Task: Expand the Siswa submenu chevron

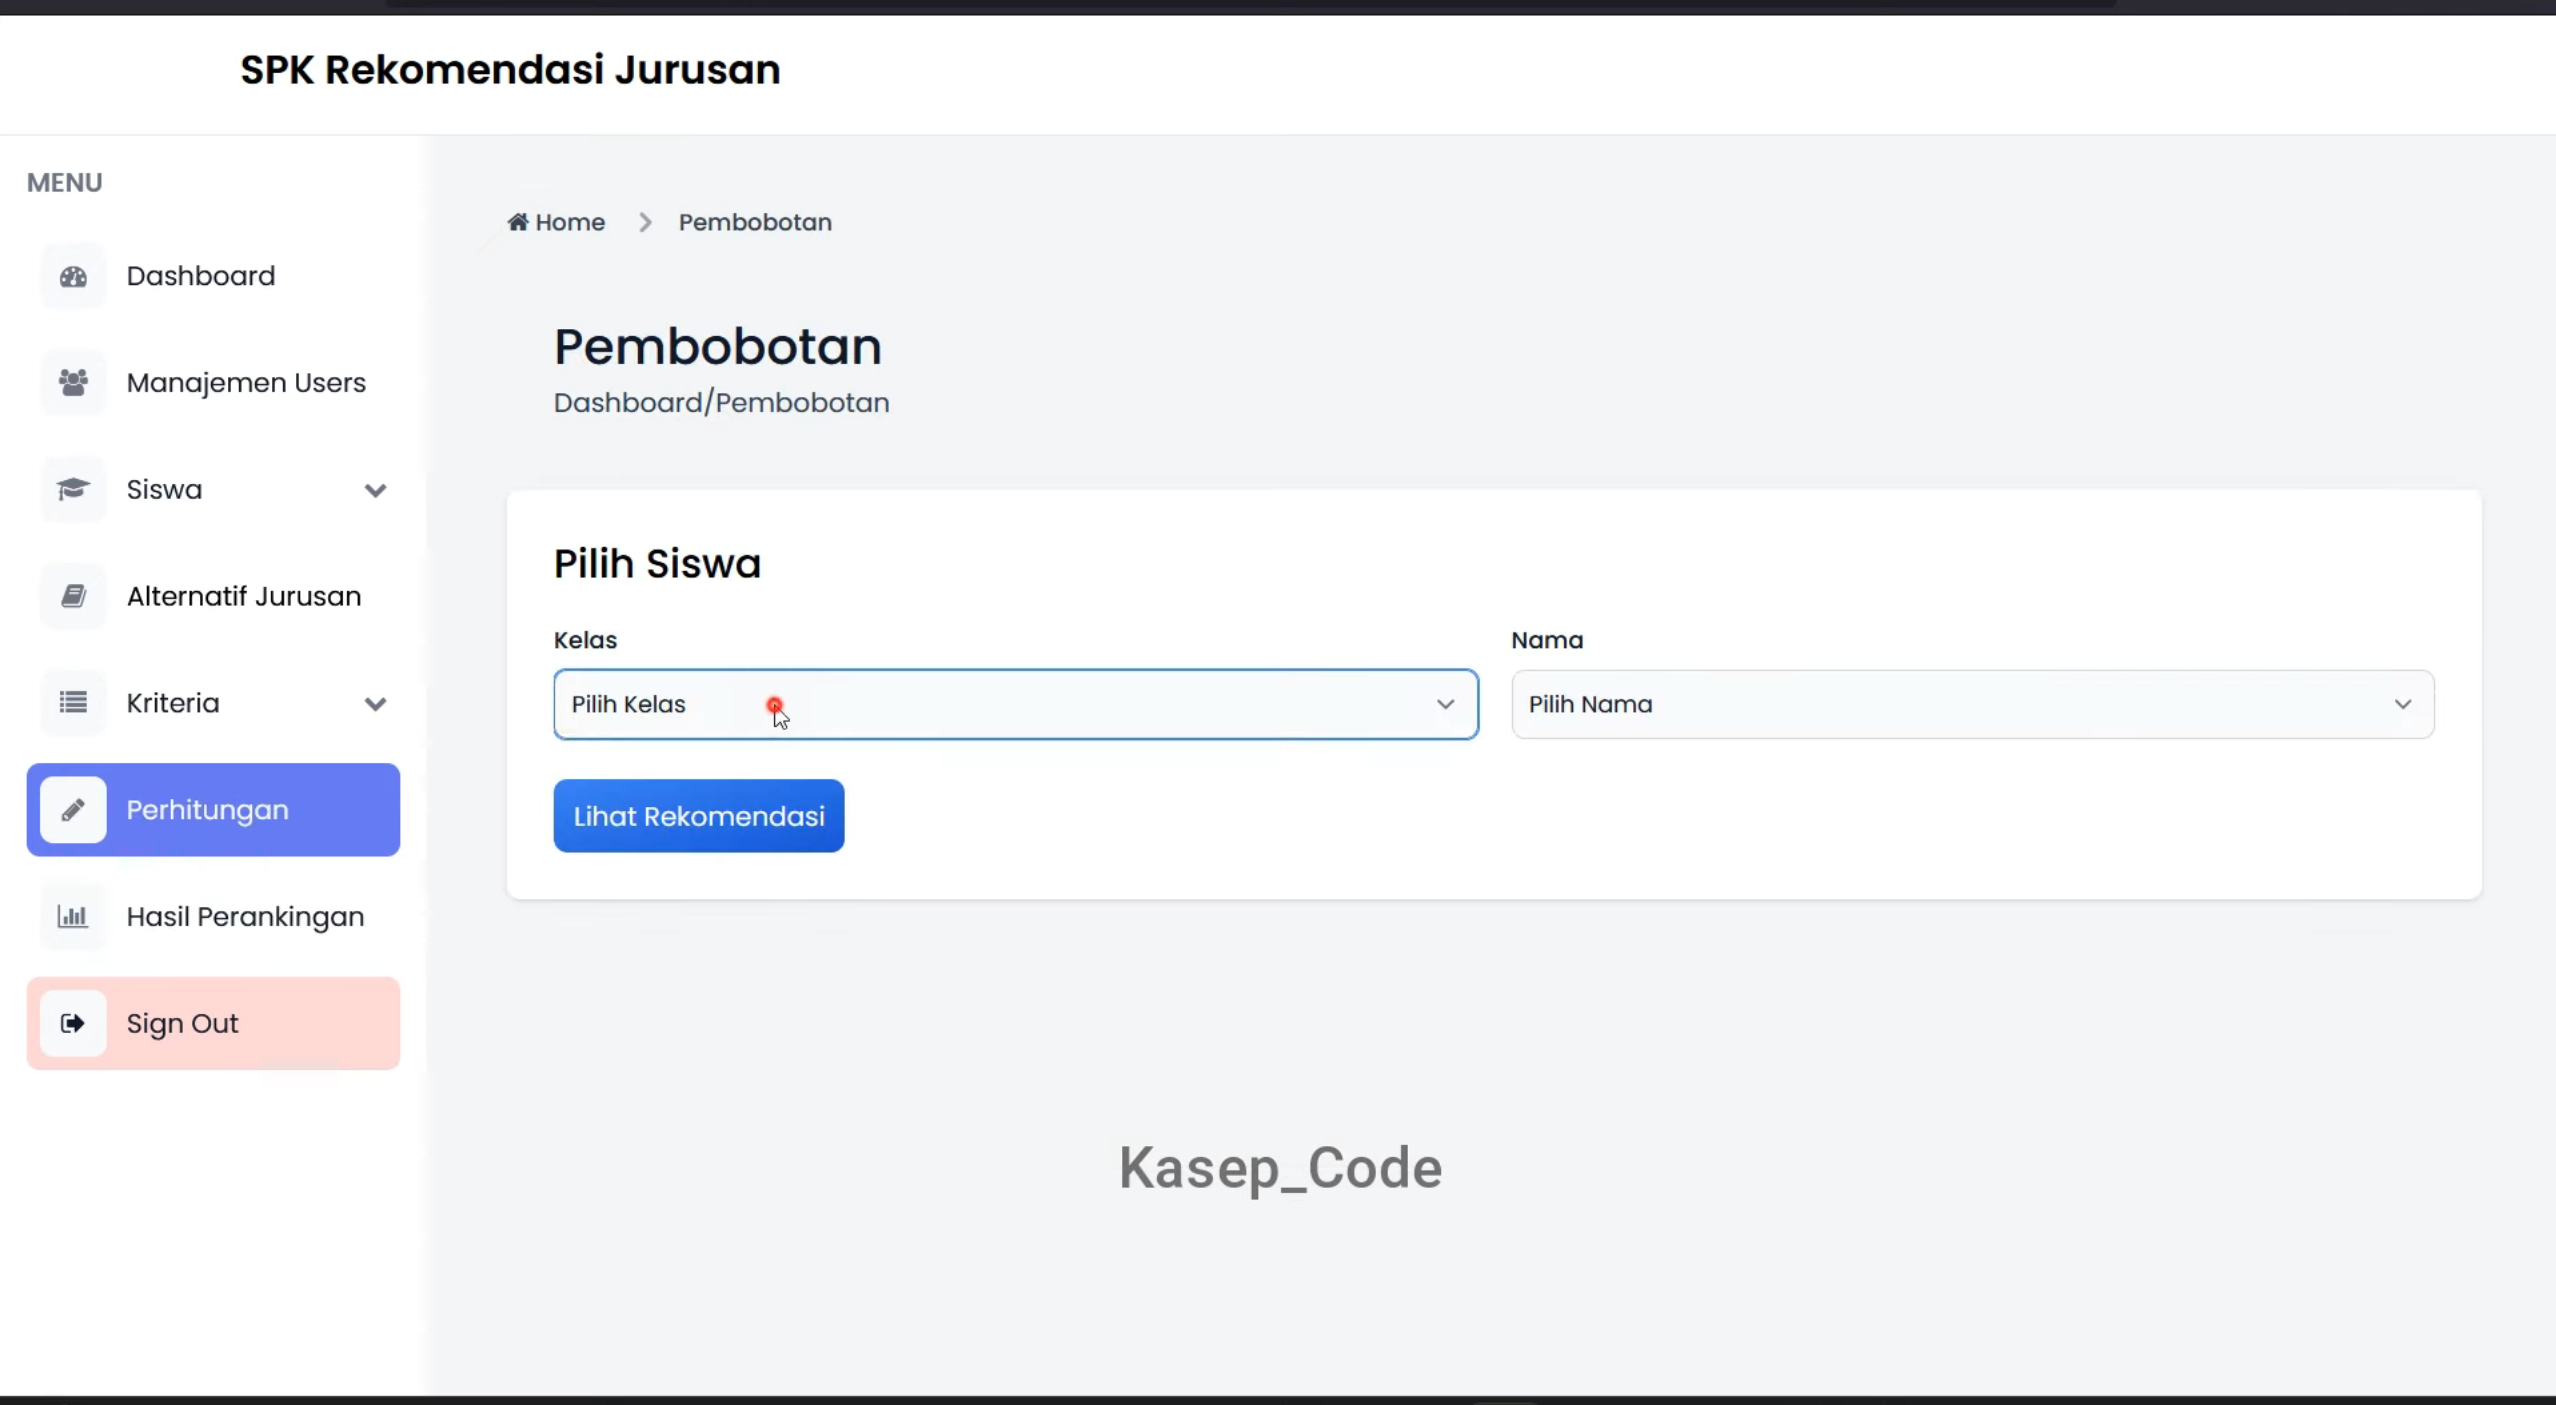Action: pos(375,490)
